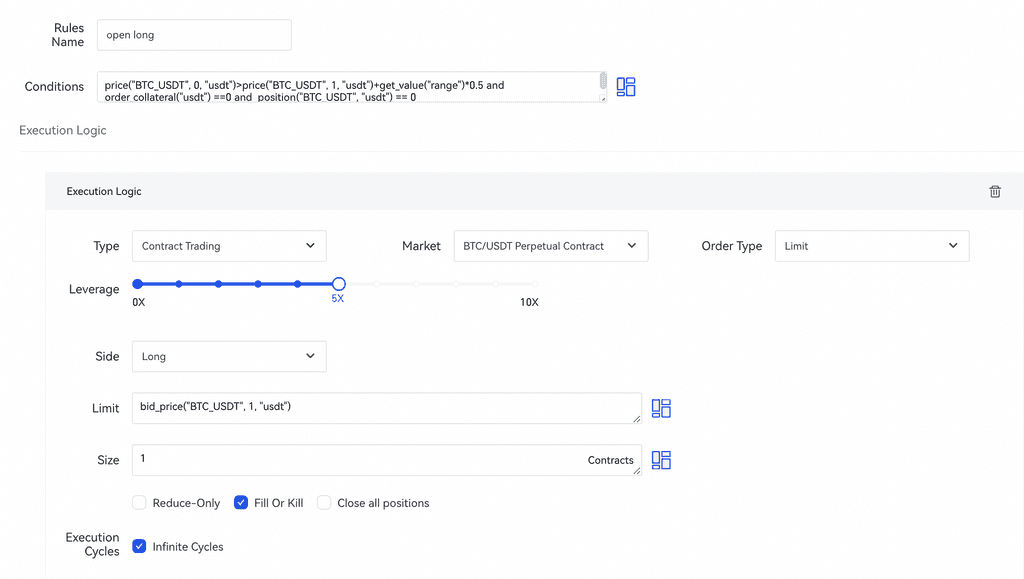Image resolution: width=1024 pixels, height=579 pixels.
Task: Open the Order Type dropdown set to Limit
Action: coord(871,246)
